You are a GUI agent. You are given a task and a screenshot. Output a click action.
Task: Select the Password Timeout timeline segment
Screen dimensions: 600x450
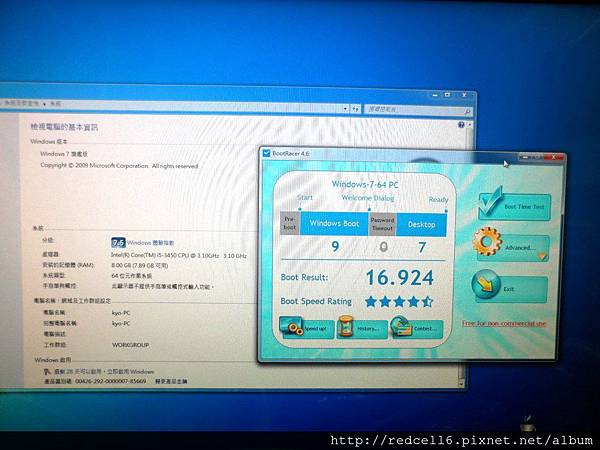(x=382, y=224)
